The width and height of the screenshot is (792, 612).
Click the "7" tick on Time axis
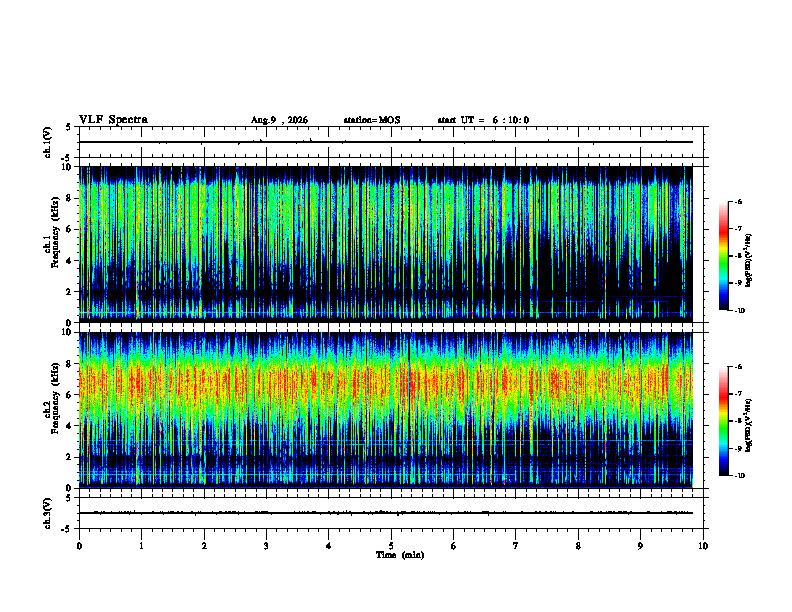click(516, 546)
